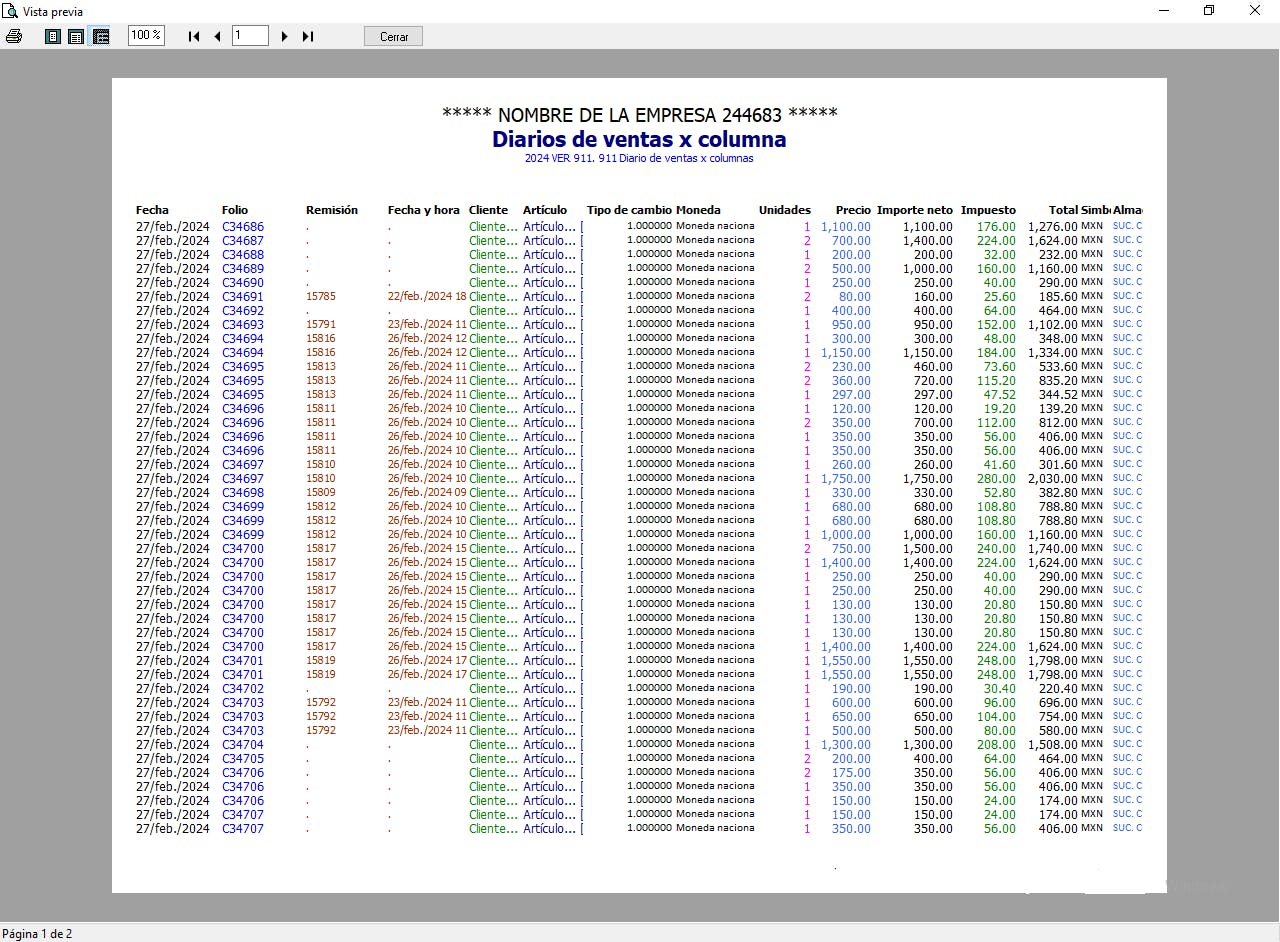This screenshot has height=942, width=1280.
Task: Click the printer icon to print report
Action: pyautogui.click(x=14, y=36)
